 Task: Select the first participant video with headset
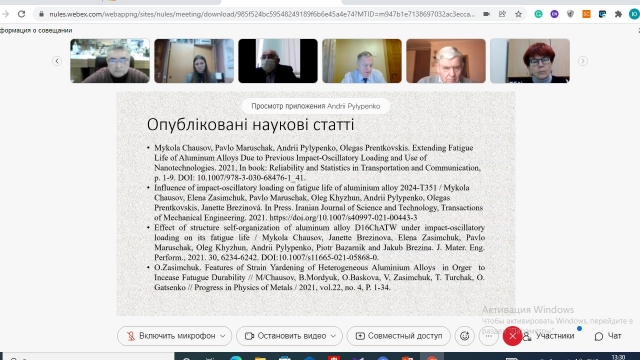110,61
